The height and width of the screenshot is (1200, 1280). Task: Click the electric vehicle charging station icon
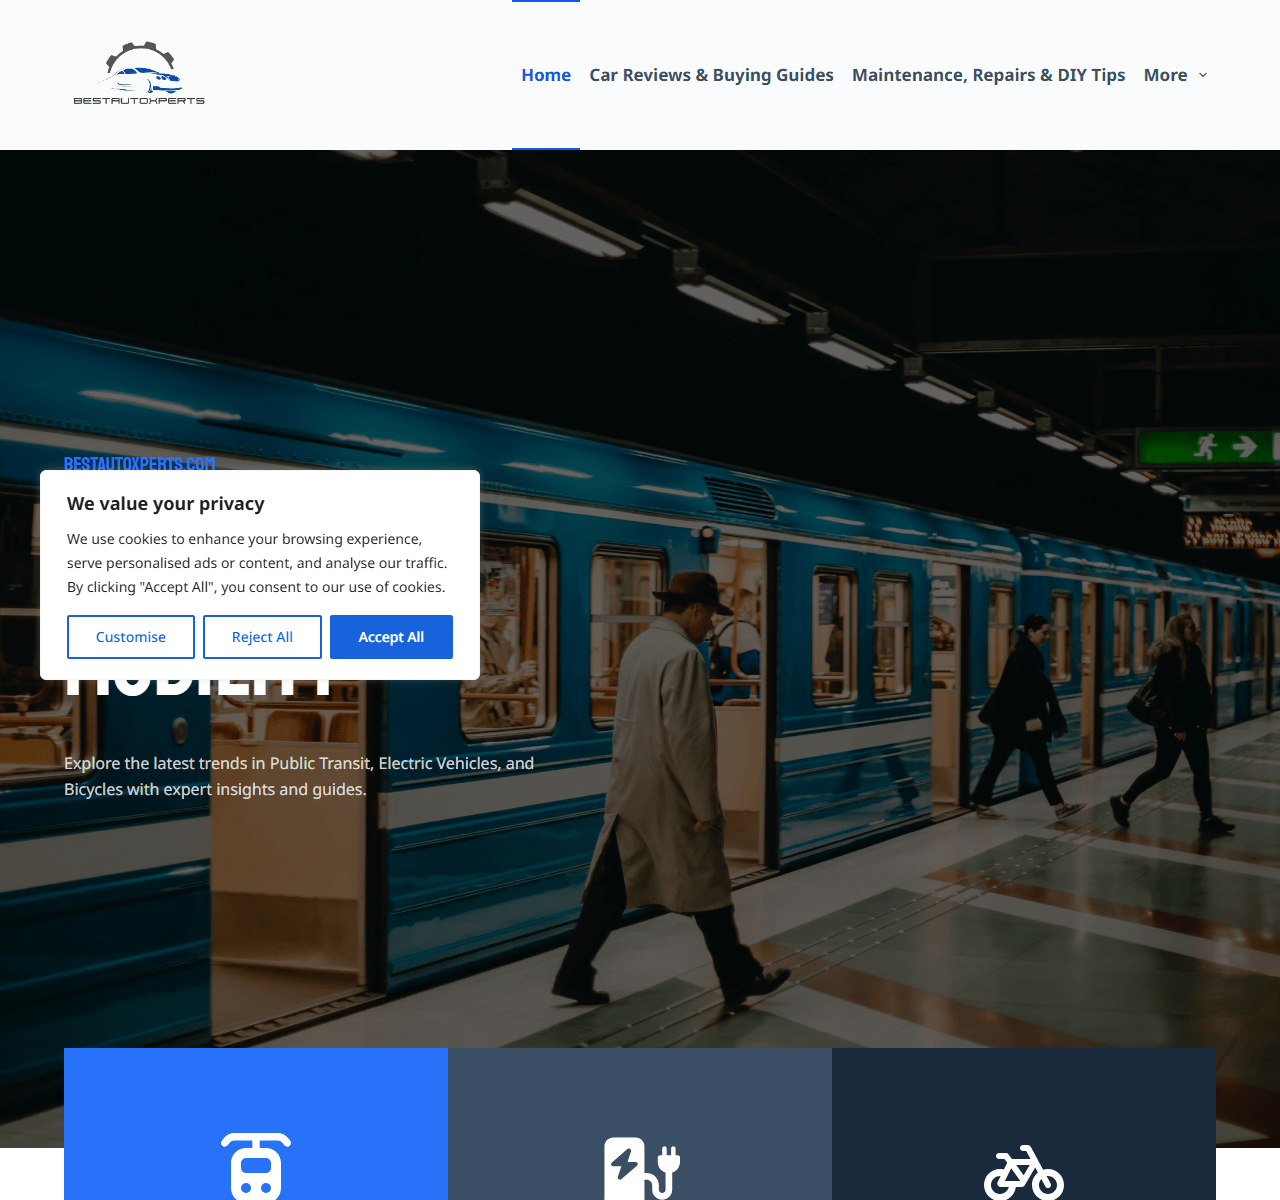pos(641,1167)
